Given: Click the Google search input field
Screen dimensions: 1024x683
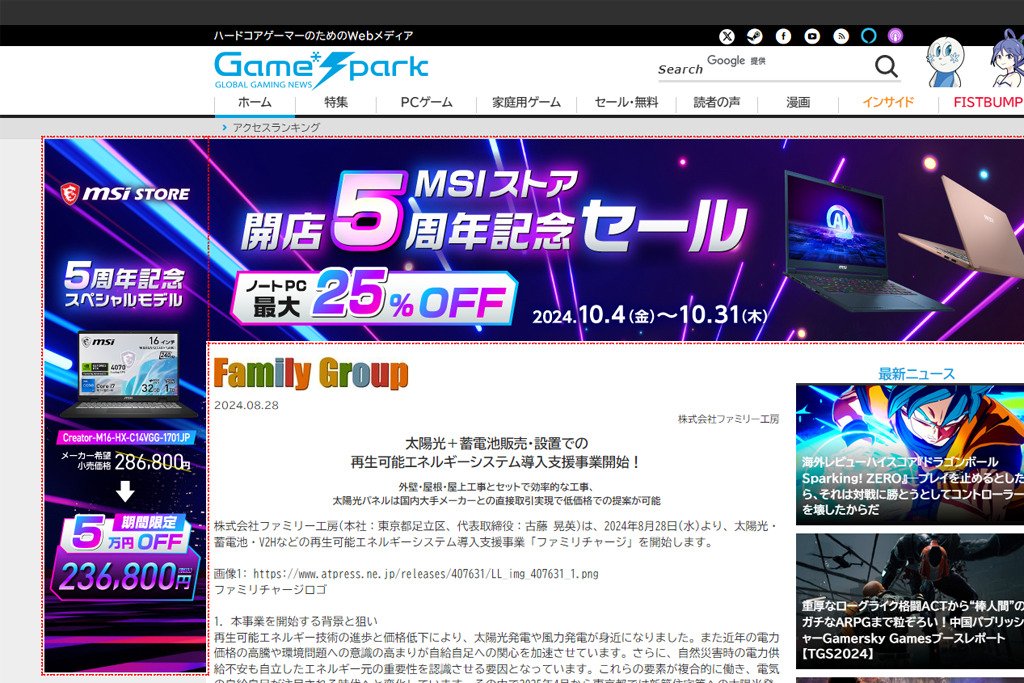Looking at the screenshot, I should coord(763,67).
